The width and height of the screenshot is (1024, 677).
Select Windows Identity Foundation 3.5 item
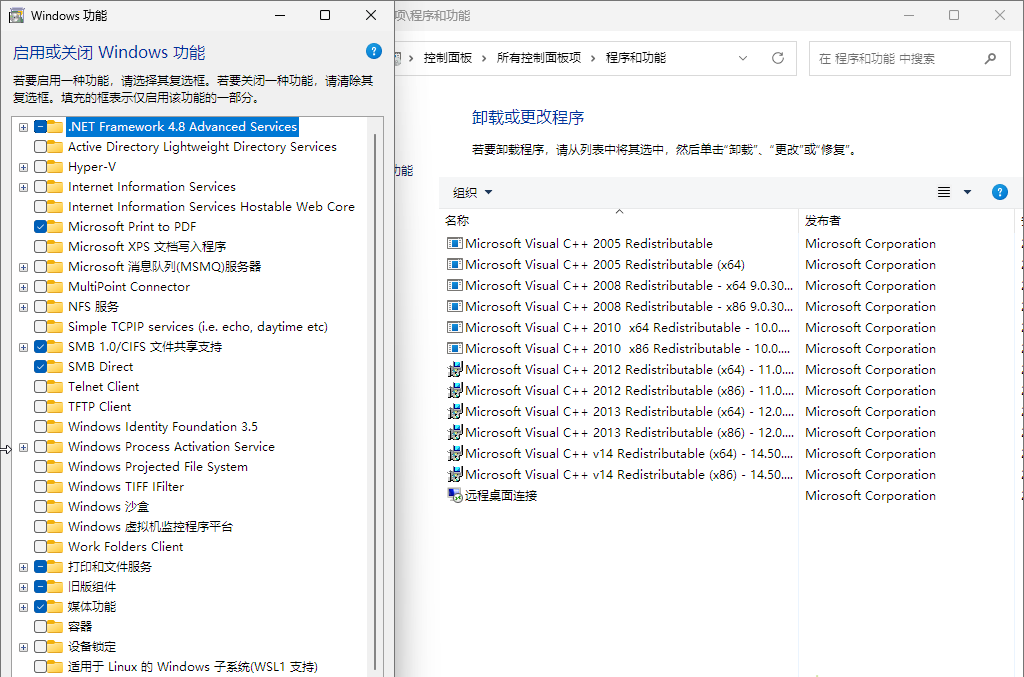pos(163,427)
